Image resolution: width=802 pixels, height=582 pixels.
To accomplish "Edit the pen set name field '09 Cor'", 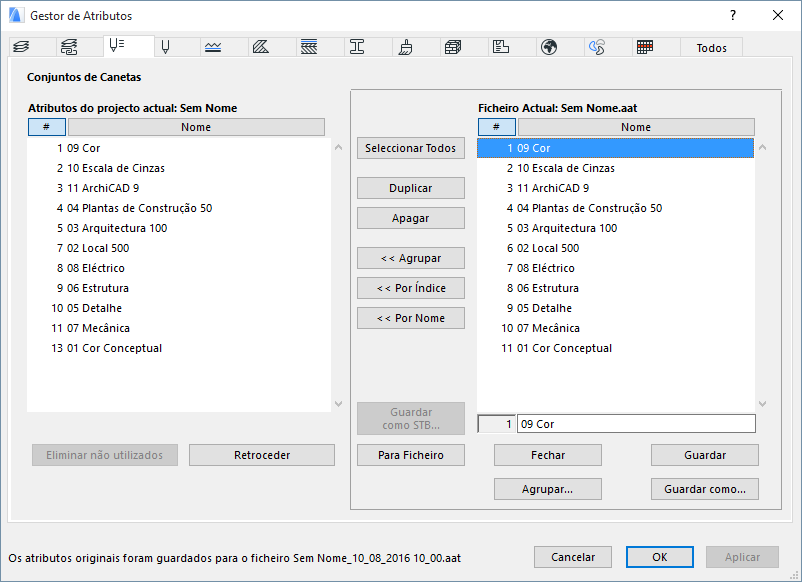I will (636, 424).
